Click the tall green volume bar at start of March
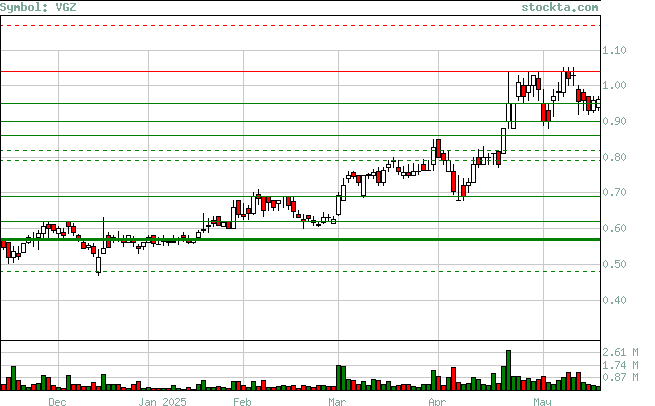This screenshot has width=655, height=406. pyautogui.click(x=338, y=378)
